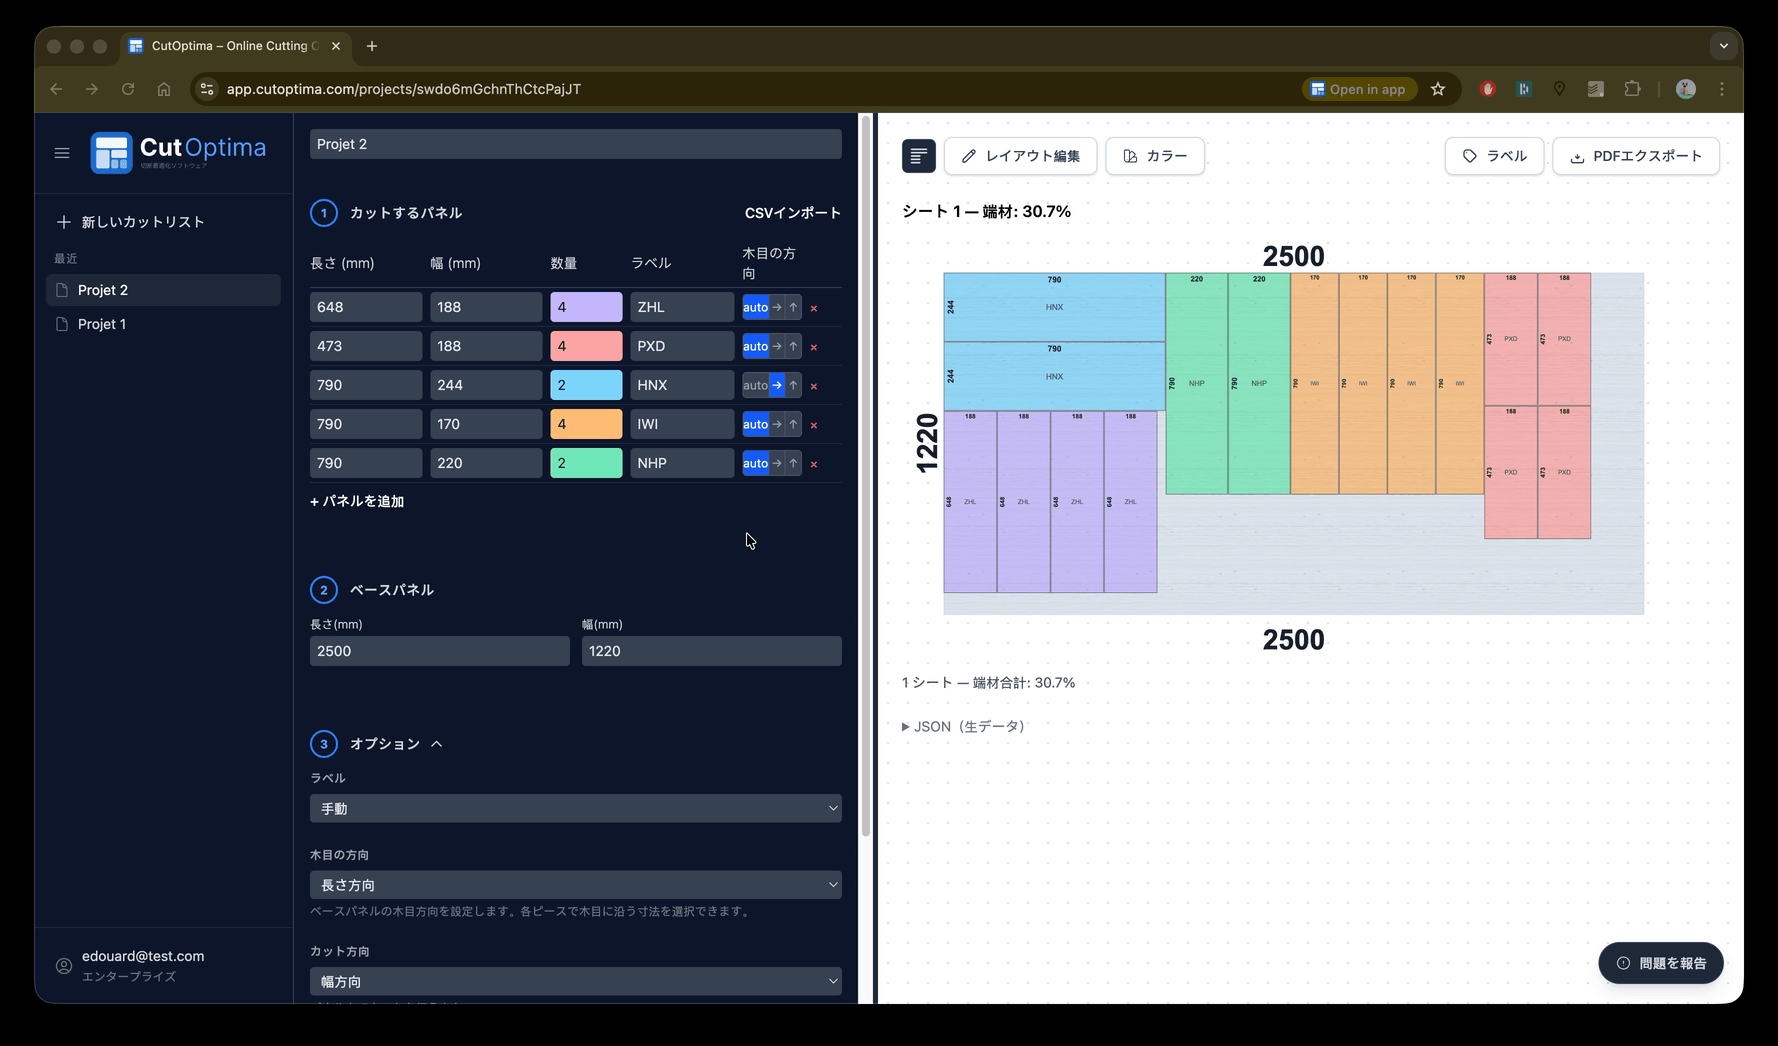
Task: Start PDFエクスポート via the download icon
Action: coord(1578,156)
